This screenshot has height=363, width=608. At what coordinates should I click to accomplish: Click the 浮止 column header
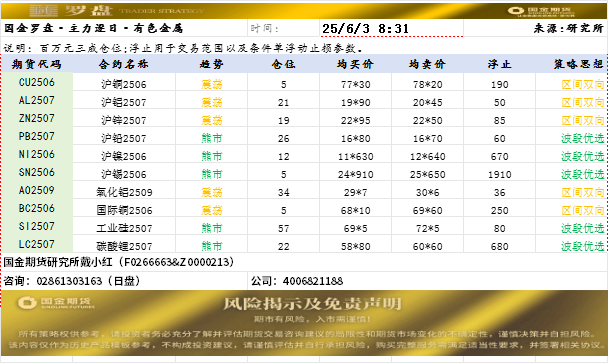(499, 64)
